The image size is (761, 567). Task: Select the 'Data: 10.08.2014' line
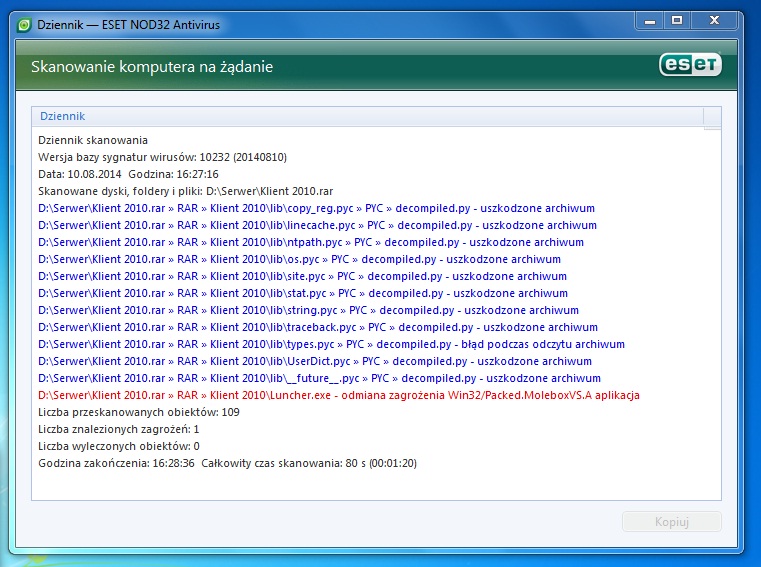[x=128, y=174]
